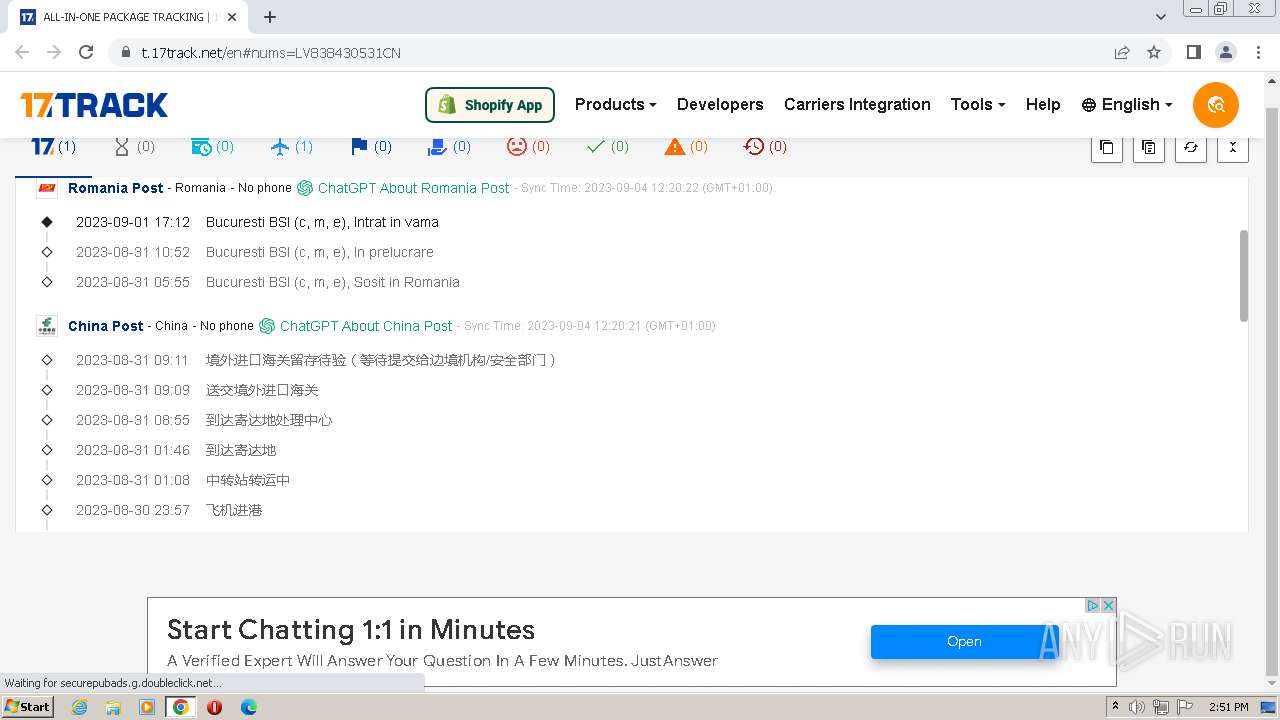Screen dimensions: 1280x720
Task: Open the Opera icon in taskbar
Action: (214, 707)
